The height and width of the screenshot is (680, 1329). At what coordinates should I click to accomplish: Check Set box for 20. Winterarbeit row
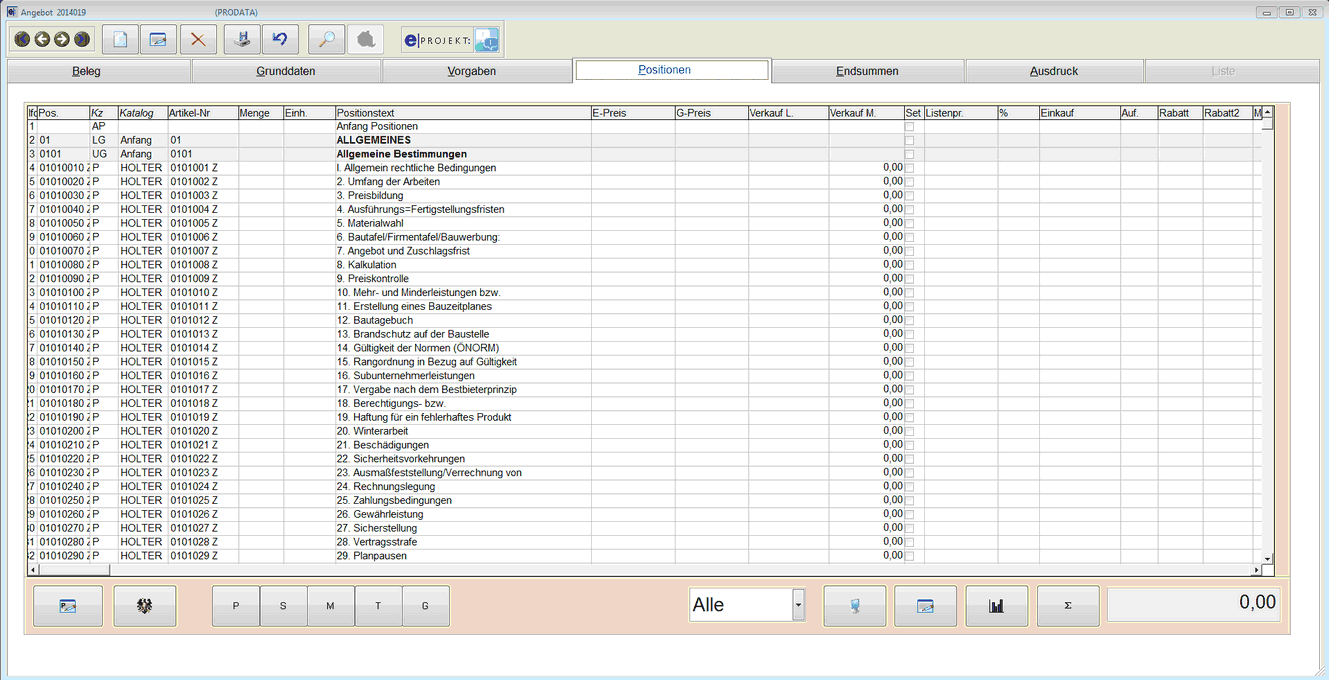coord(909,431)
